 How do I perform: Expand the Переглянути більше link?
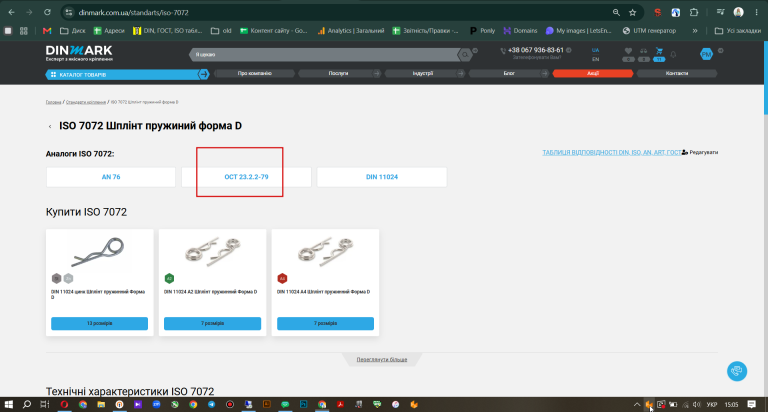click(382, 360)
